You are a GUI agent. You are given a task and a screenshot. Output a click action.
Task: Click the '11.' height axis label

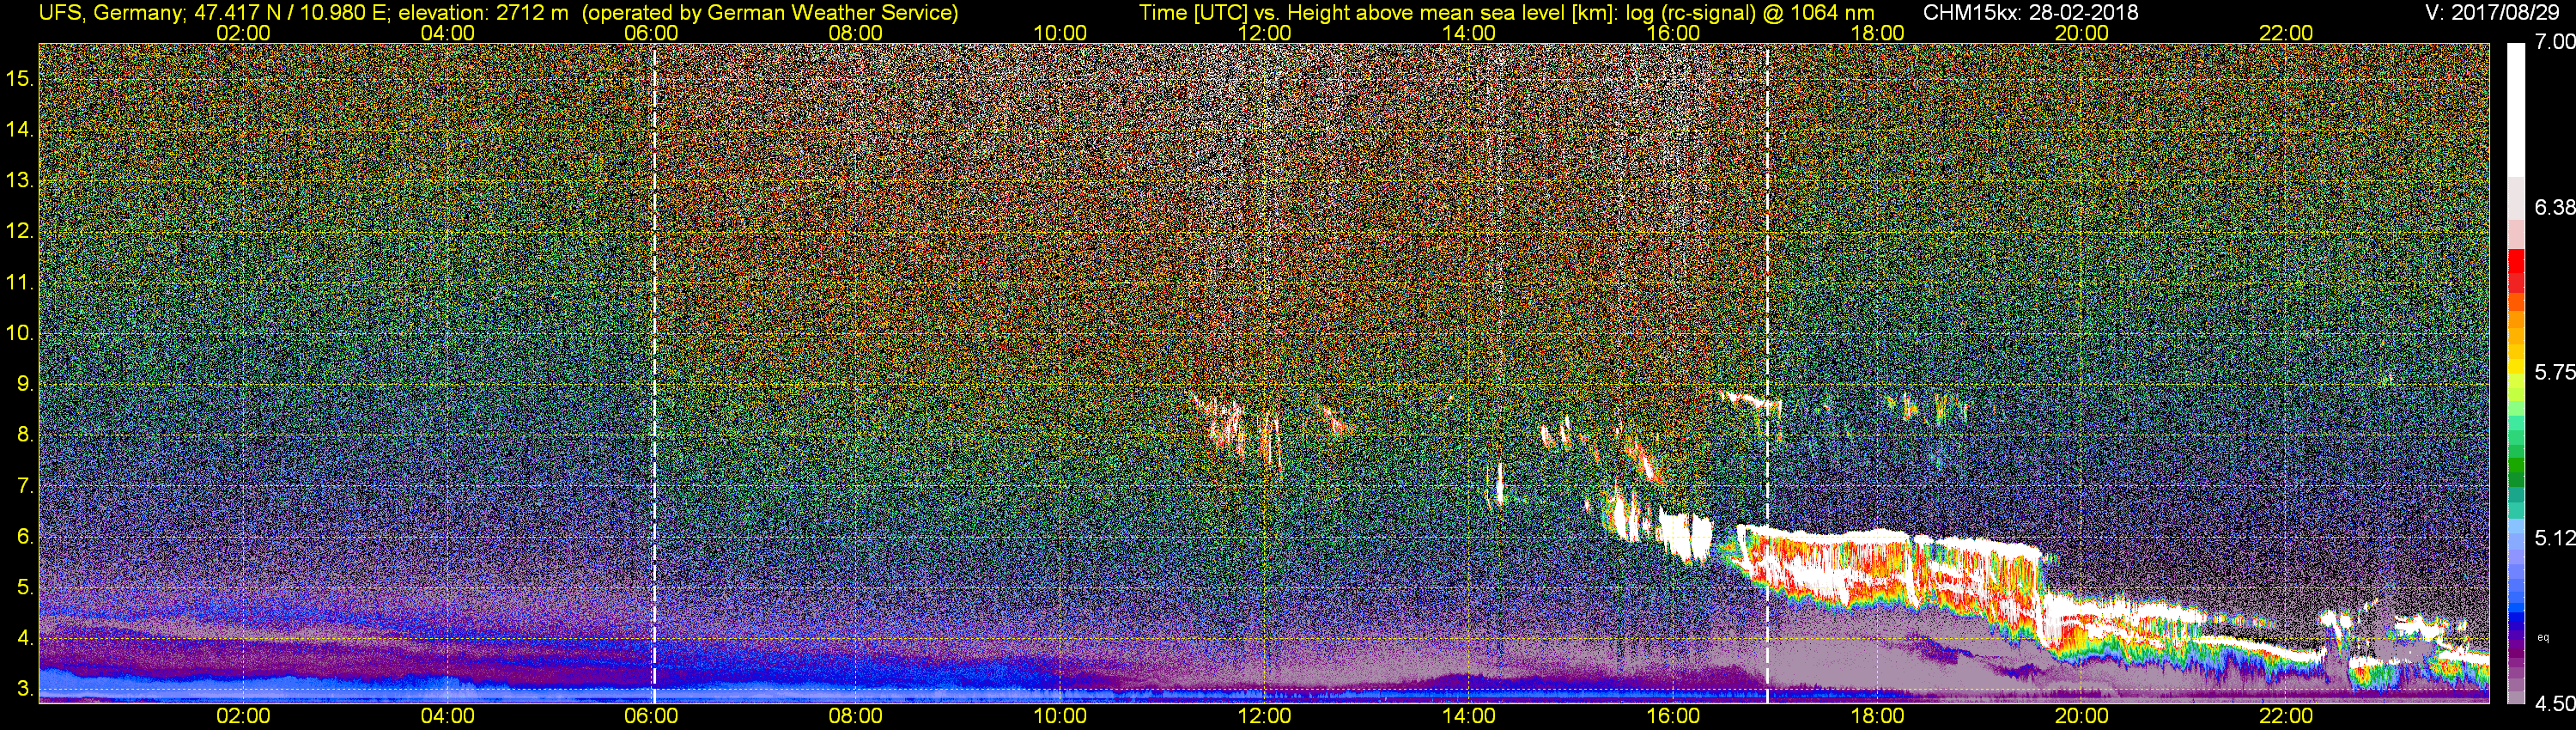tap(20, 282)
